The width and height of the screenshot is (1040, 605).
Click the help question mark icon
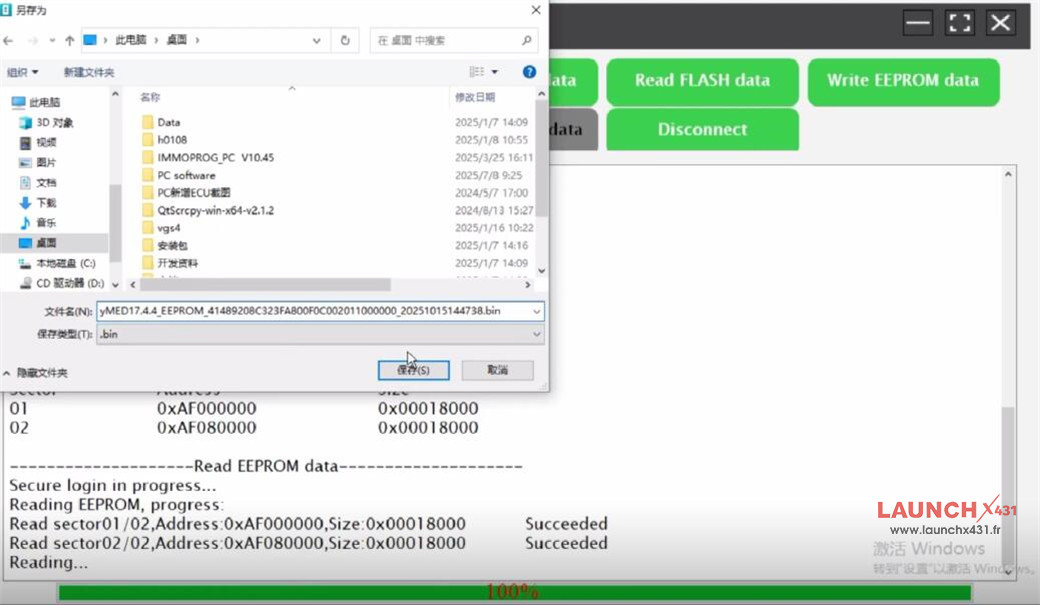coord(529,71)
